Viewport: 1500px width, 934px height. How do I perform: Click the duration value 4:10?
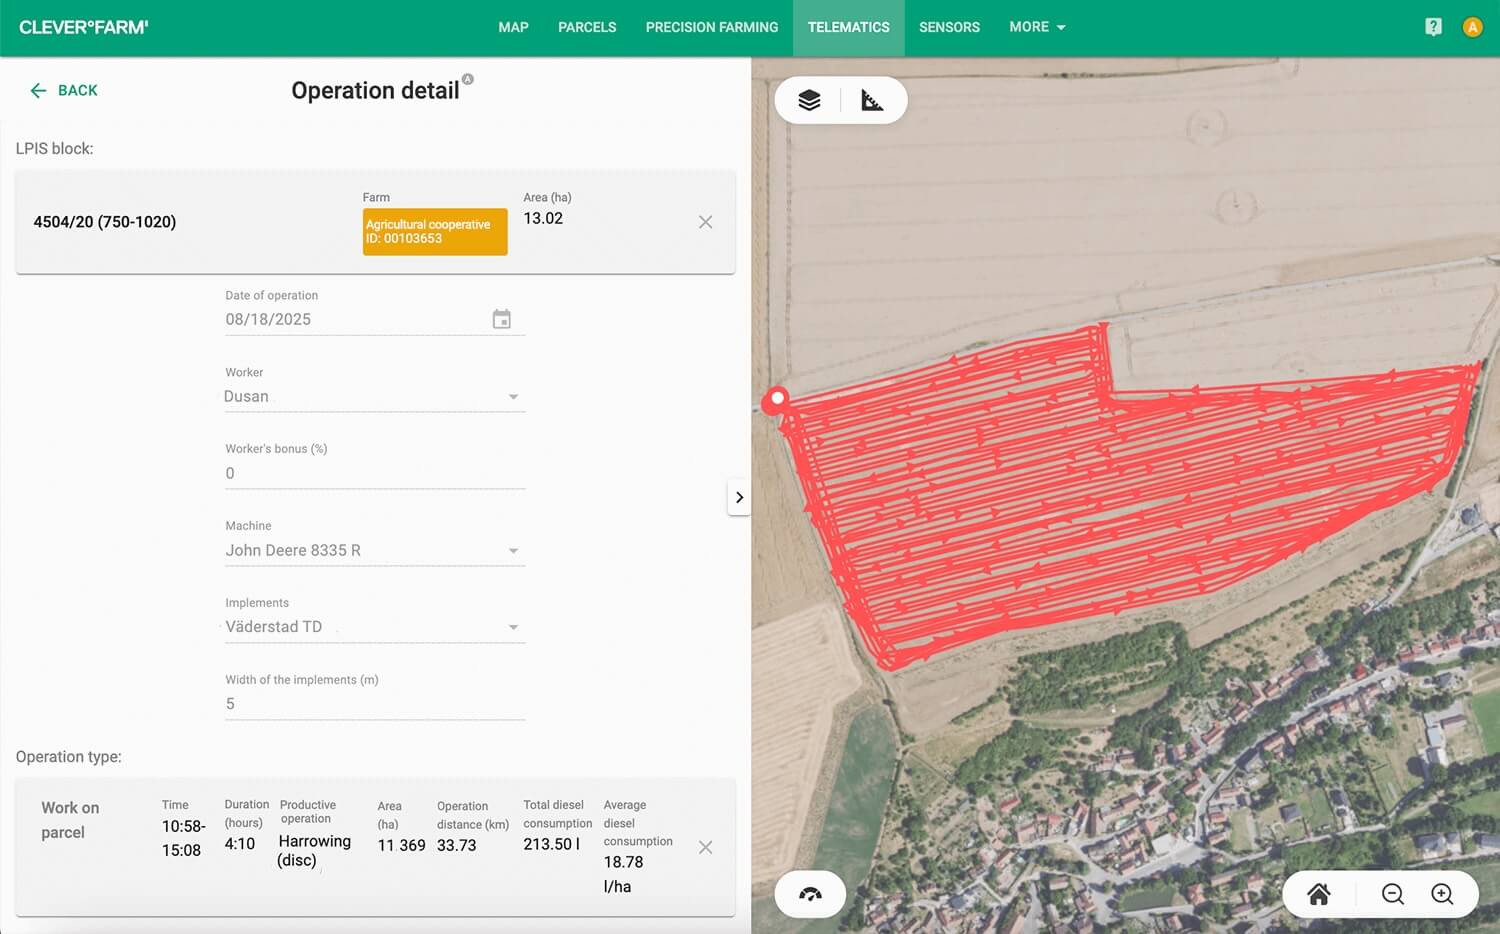(x=240, y=844)
